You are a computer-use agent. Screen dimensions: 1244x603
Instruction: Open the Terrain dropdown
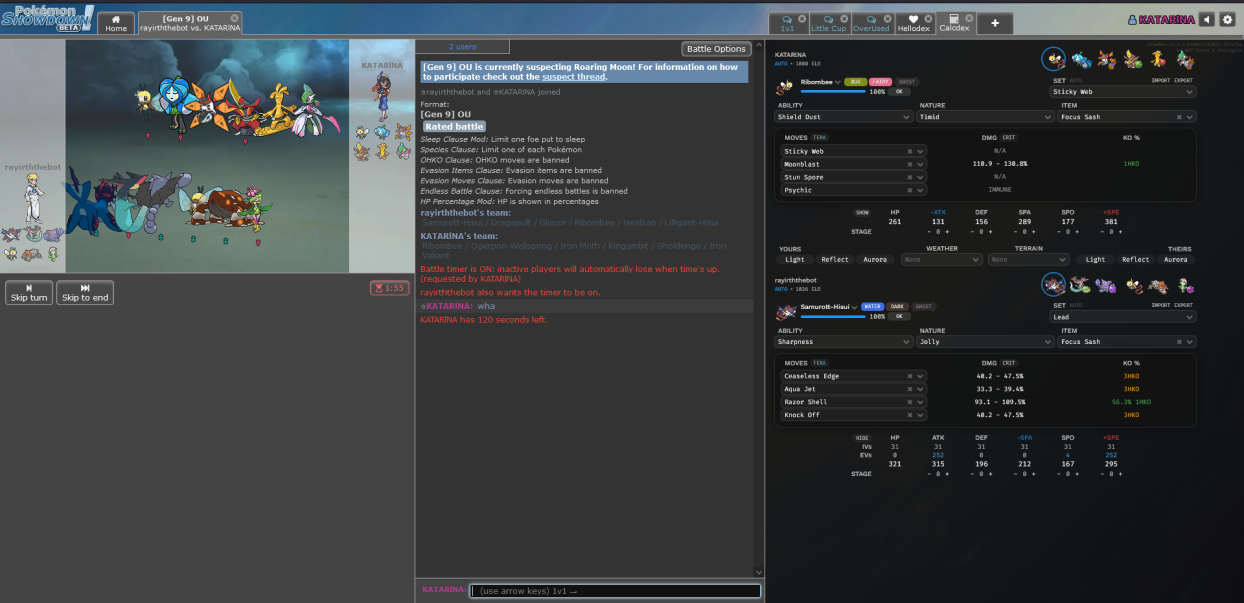point(1028,259)
